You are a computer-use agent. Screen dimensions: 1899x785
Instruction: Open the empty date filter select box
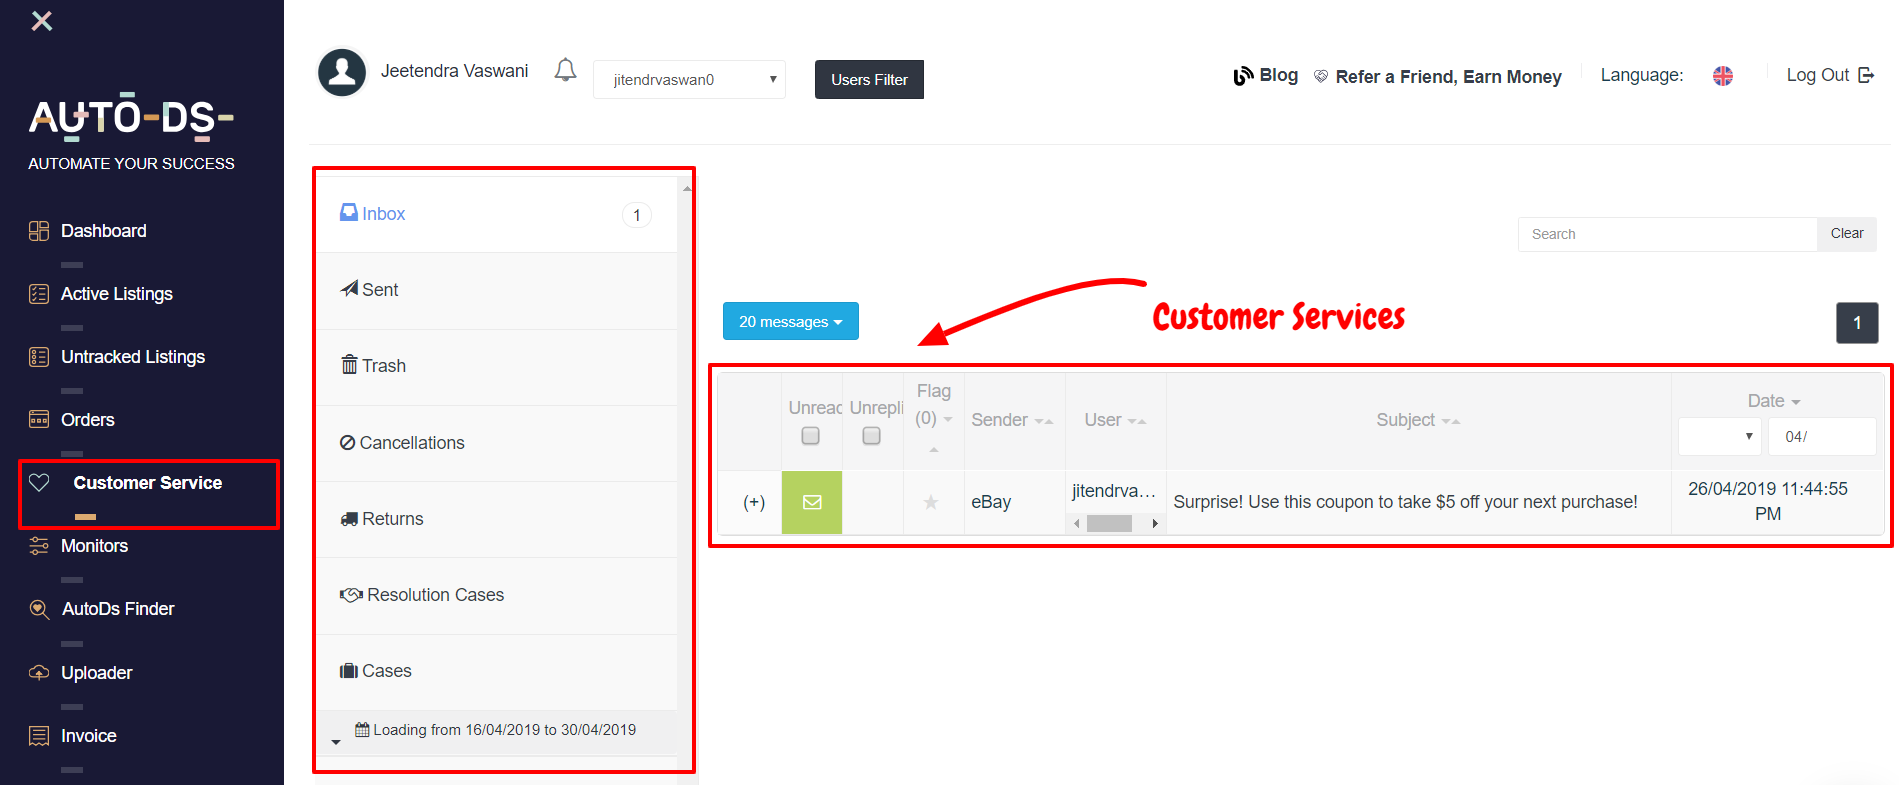coord(1720,436)
